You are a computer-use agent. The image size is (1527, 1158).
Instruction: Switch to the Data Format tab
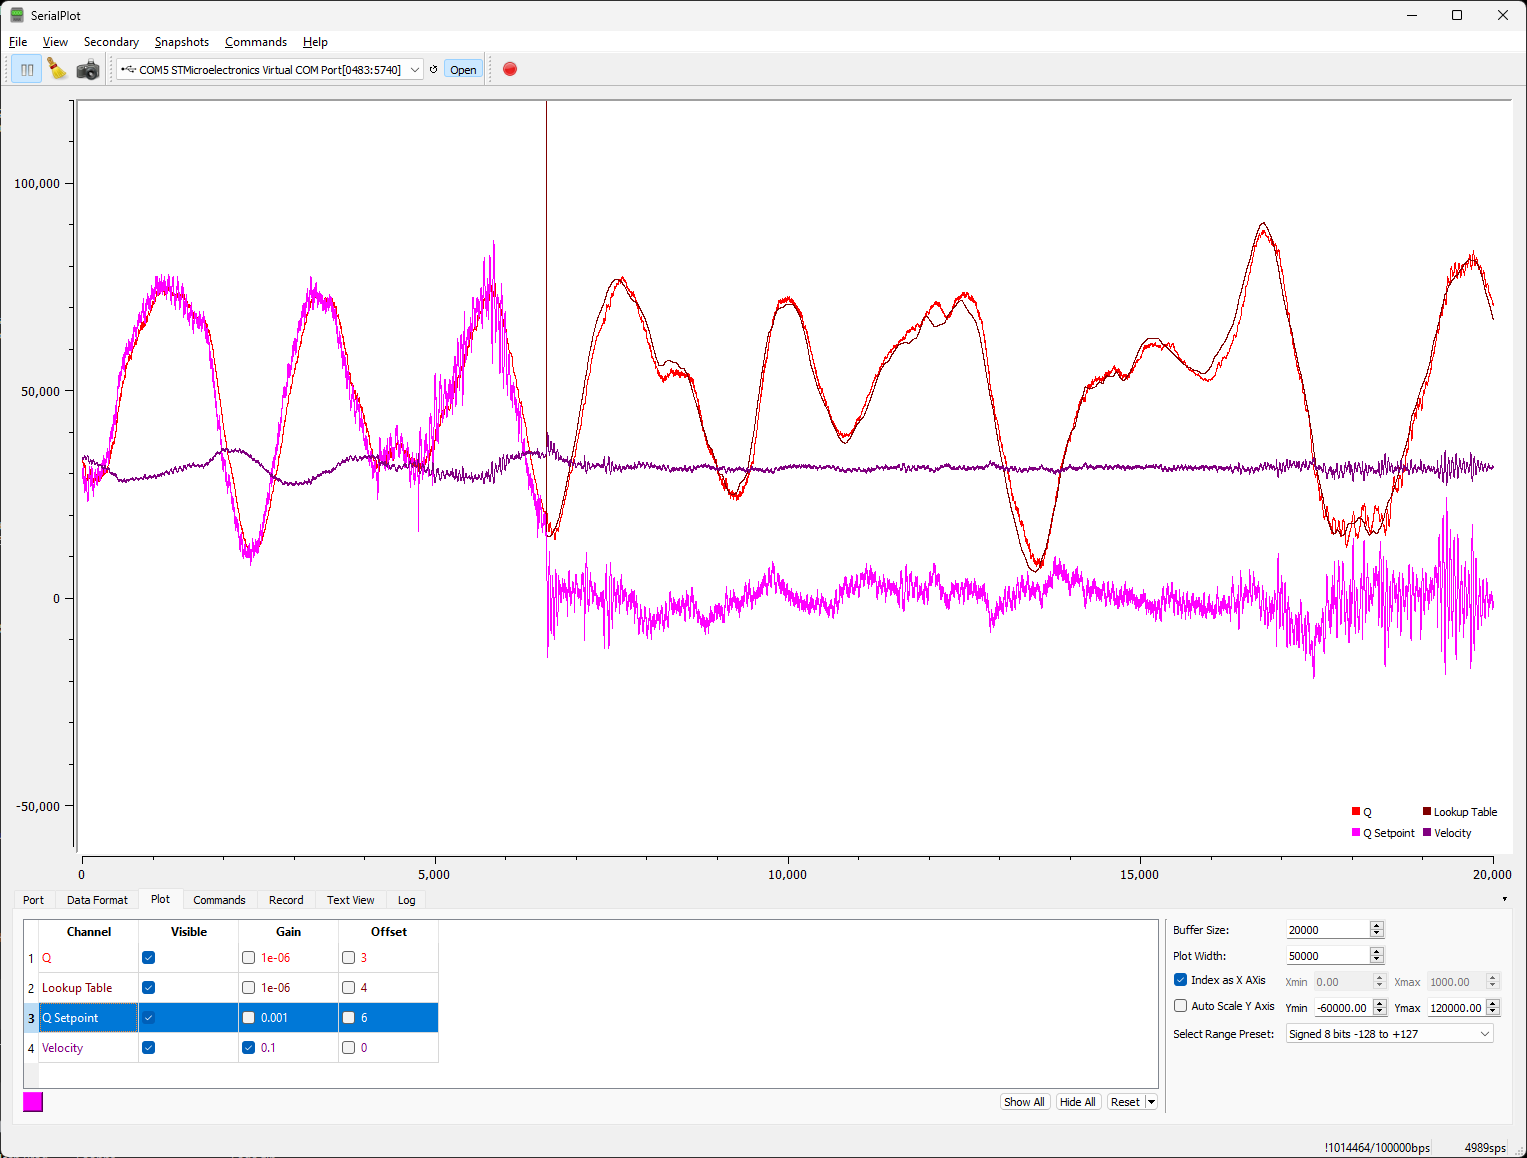(97, 899)
